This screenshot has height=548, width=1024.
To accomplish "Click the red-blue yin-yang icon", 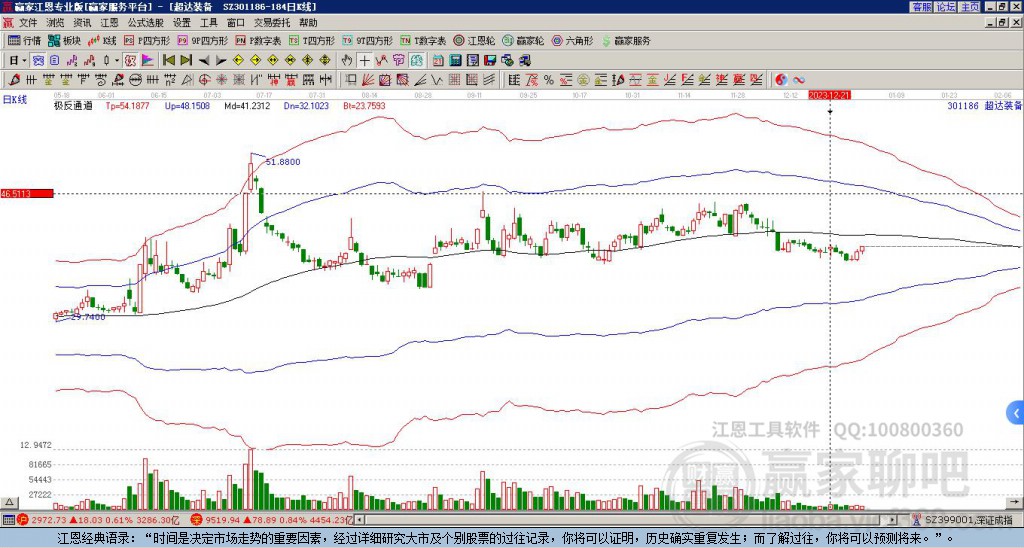I will tap(781, 80).
